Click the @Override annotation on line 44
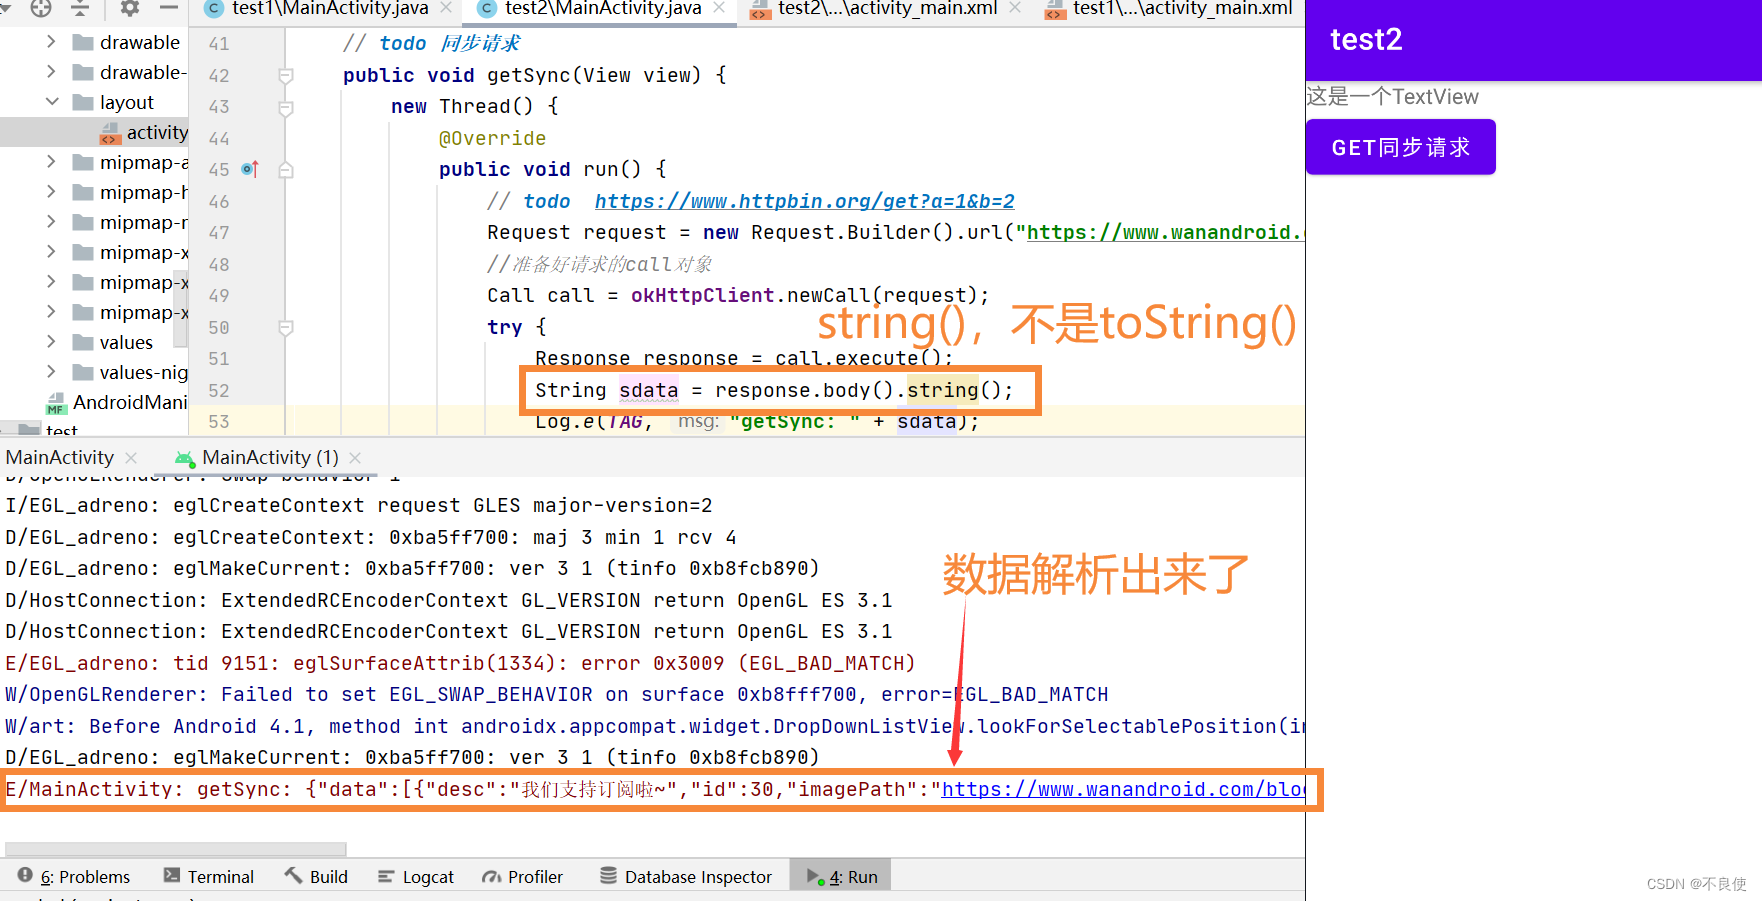The width and height of the screenshot is (1762, 901). (492, 139)
